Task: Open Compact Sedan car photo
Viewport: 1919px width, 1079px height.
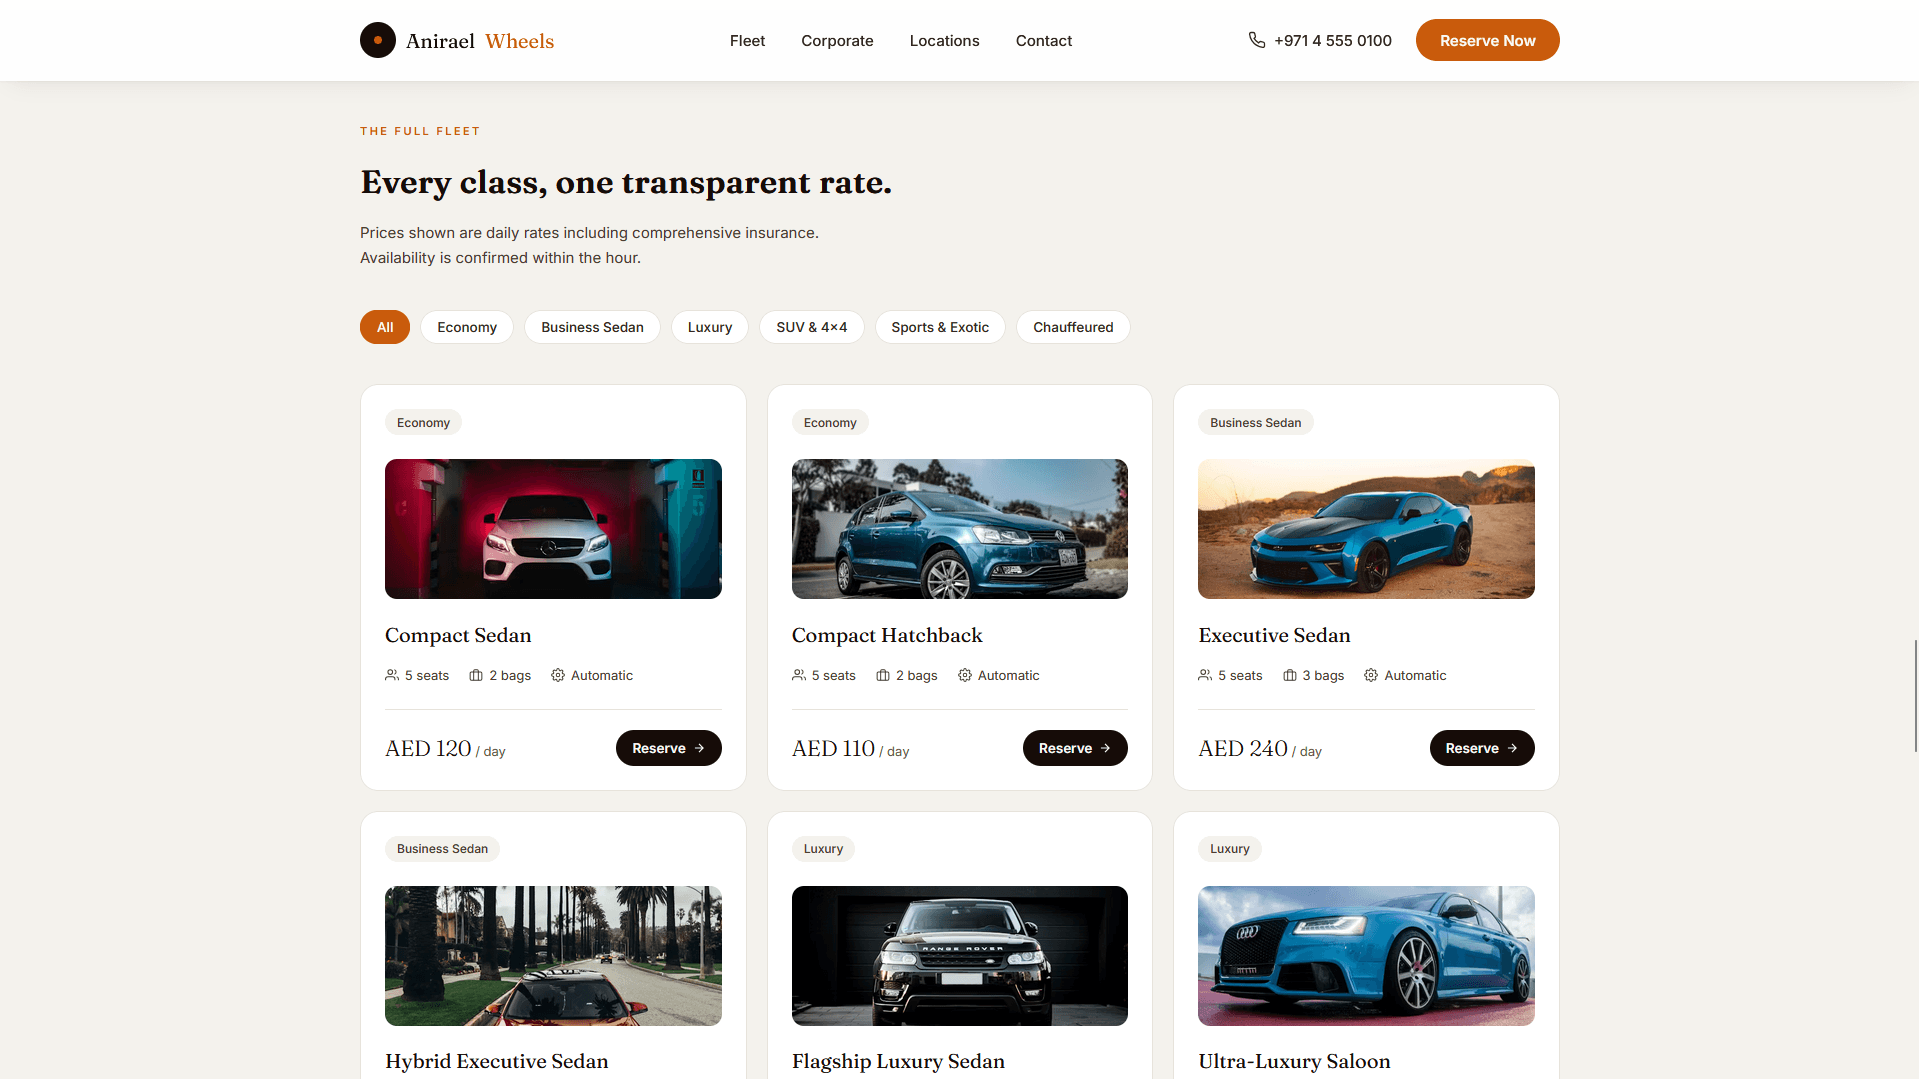Action: tap(553, 529)
